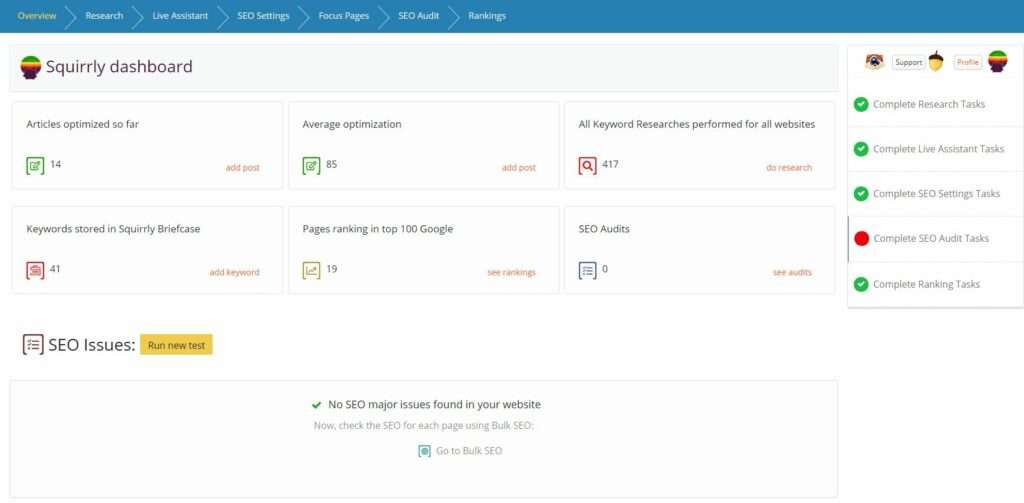Click green check beside SEO Settings Tasks
Screen dimensions: 1024x503
coord(861,193)
